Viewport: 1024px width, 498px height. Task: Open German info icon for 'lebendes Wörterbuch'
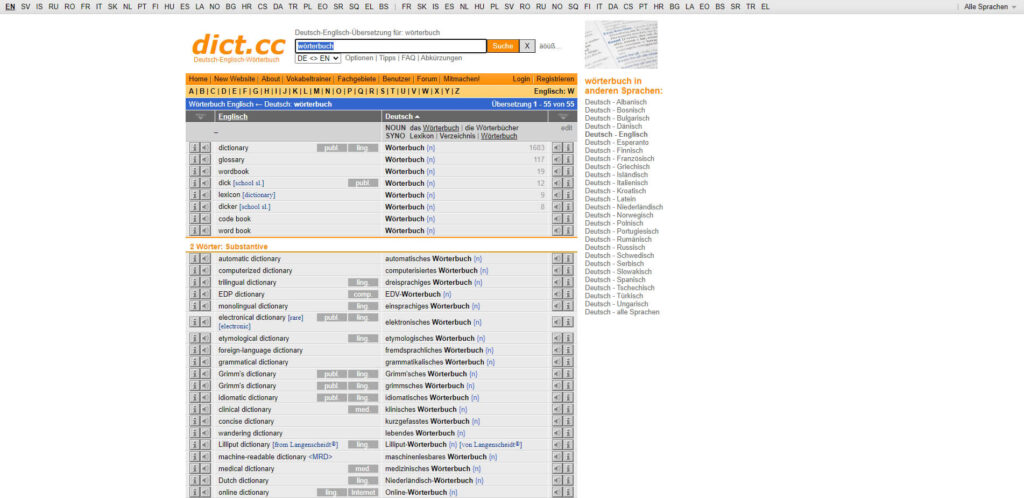coord(568,433)
